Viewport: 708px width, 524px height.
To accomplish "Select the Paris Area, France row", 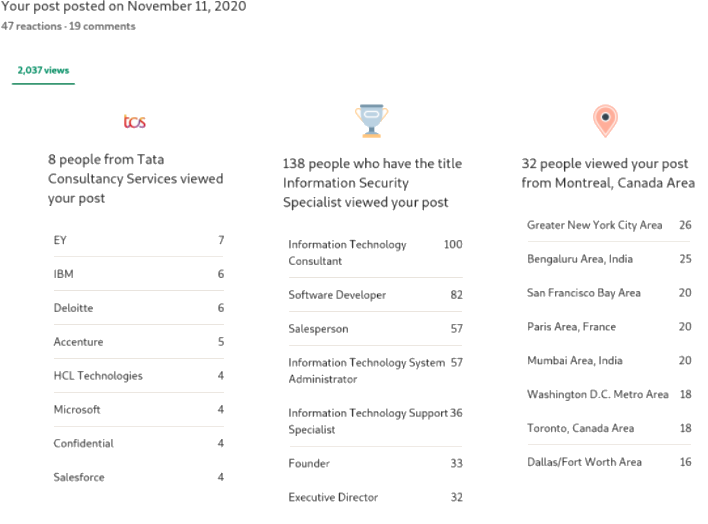I will [x=609, y=327].
